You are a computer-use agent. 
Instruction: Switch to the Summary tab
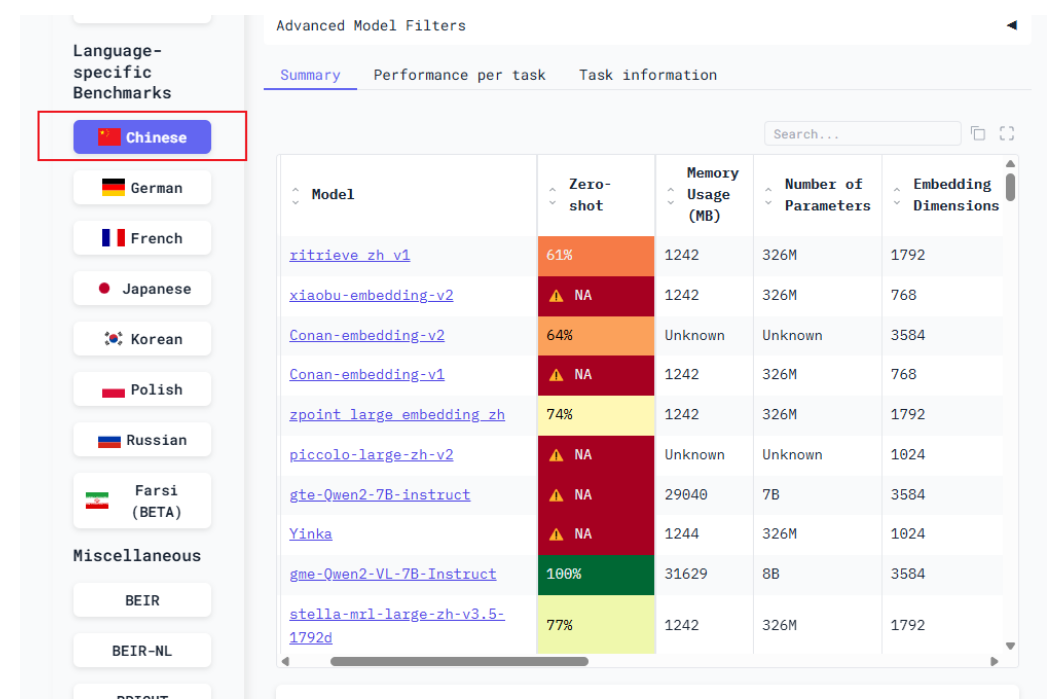click(x=310, y=75)
